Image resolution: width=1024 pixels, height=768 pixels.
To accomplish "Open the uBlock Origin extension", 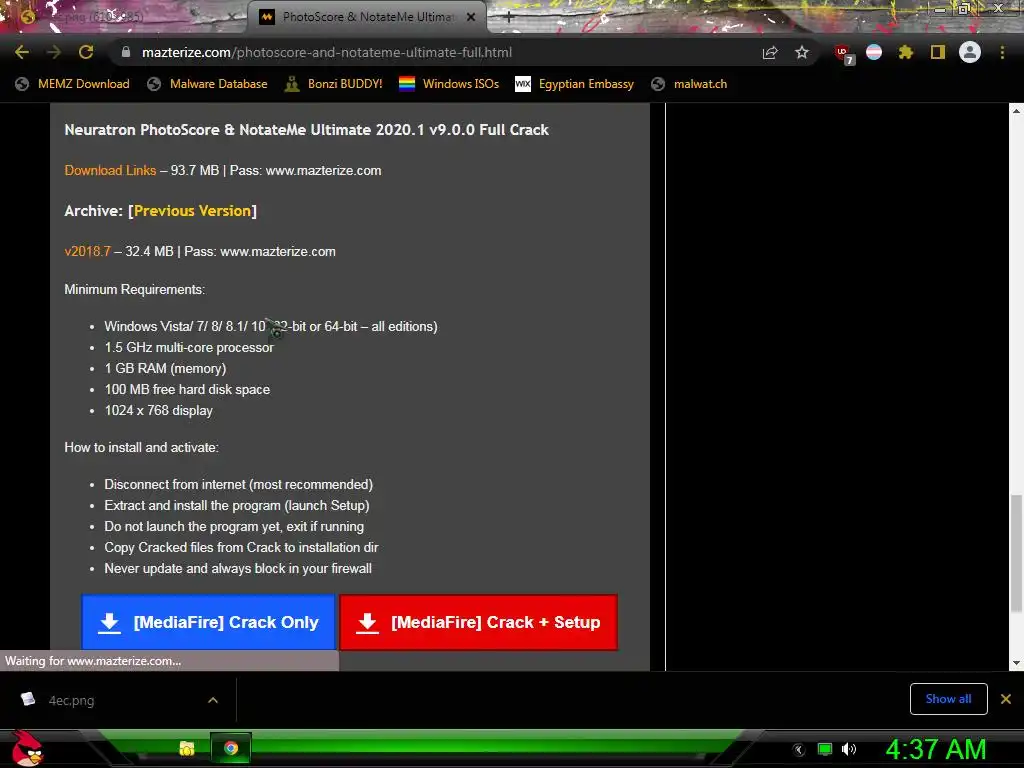I will [843, 53].
